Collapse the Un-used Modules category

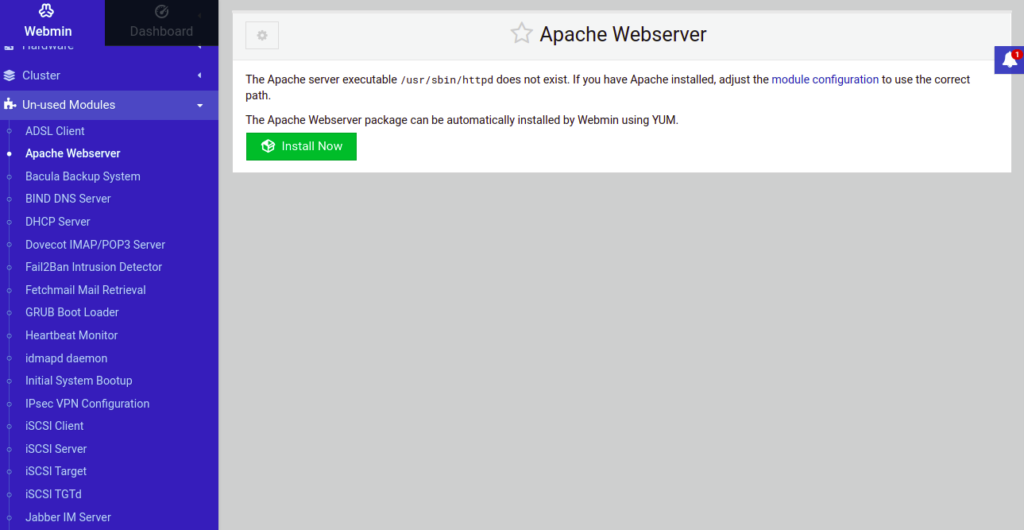pyautogui.click(x=109, y=105)
